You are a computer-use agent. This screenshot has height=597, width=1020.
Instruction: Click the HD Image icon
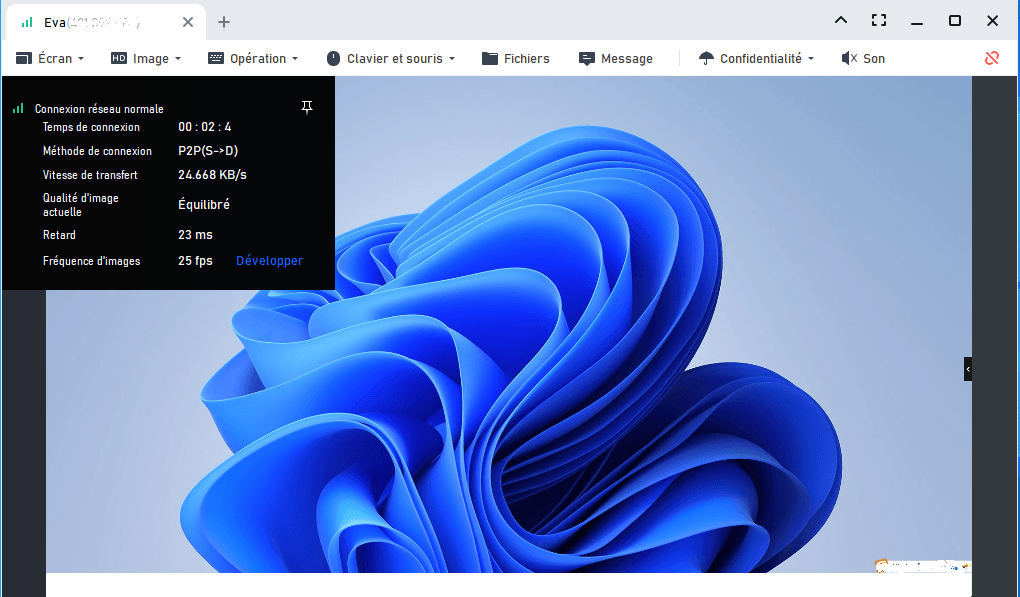coord(118,58)
